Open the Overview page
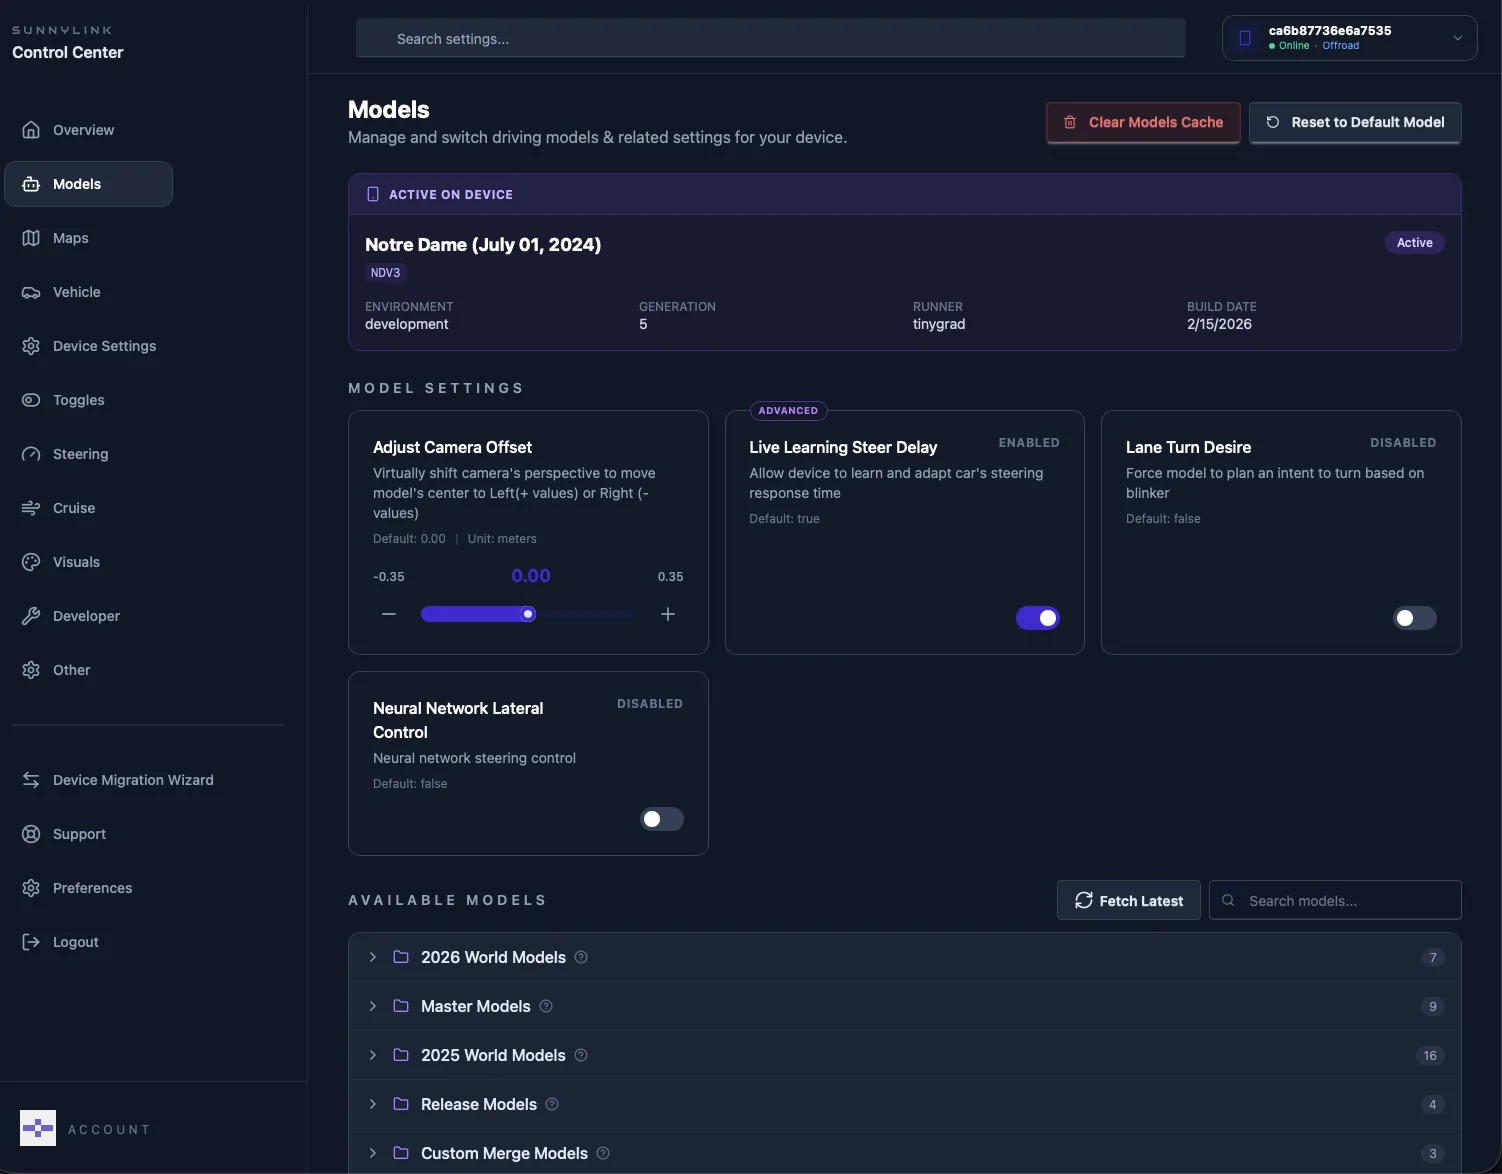The height and width of the screenshot is (1174, 1502). (x=83, y=130)
